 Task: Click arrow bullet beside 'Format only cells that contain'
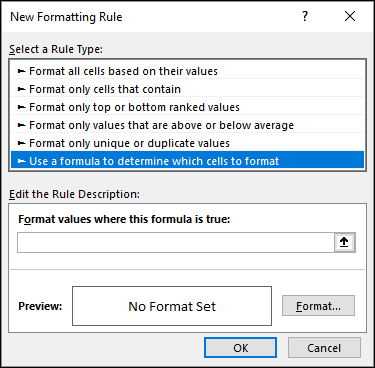22,89
